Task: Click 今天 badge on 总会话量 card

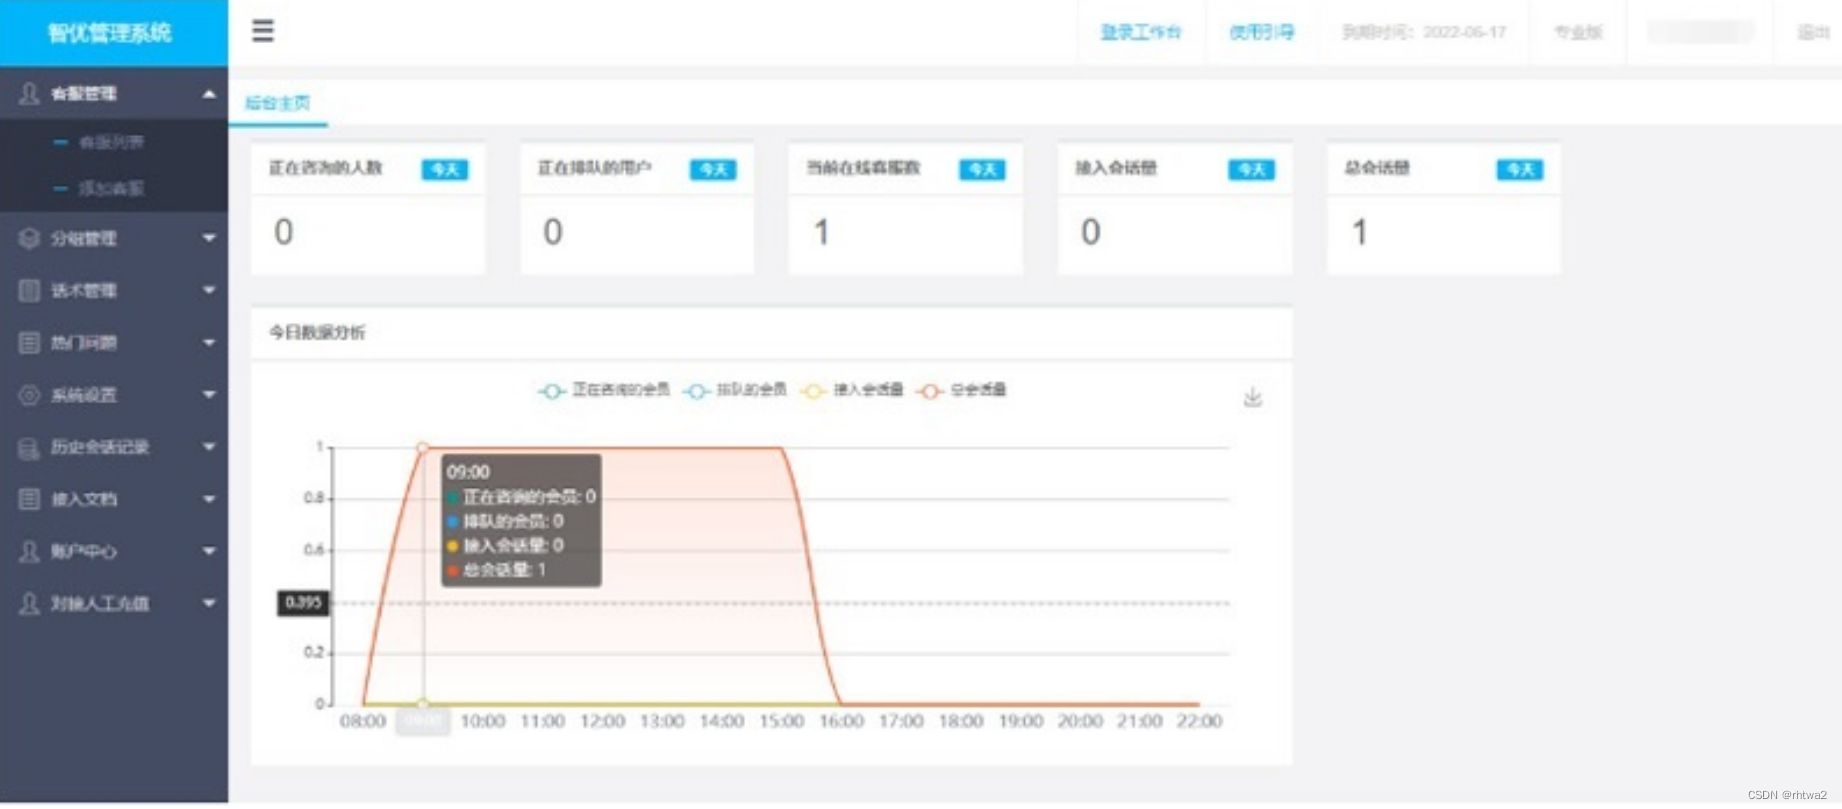Action: [x=1520, y=169]
